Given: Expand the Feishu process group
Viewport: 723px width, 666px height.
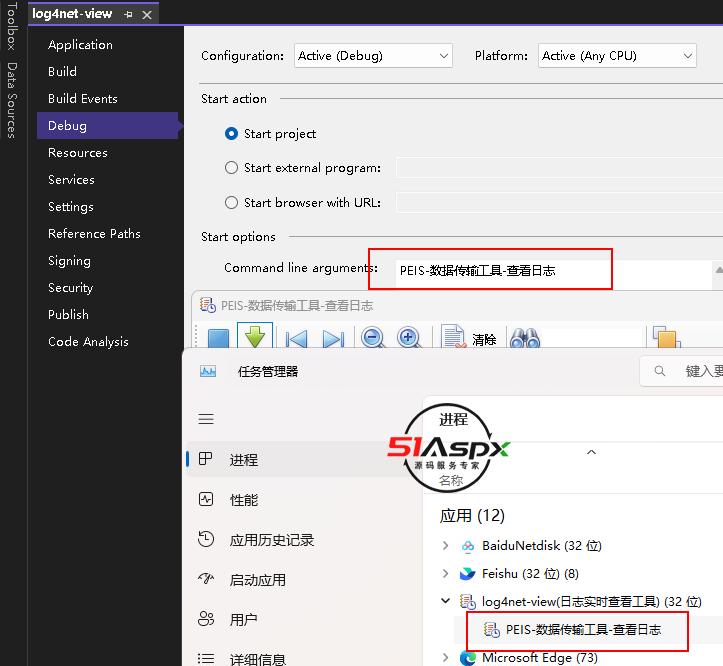Looking at the screenshot, I should [x=445, y=573].
